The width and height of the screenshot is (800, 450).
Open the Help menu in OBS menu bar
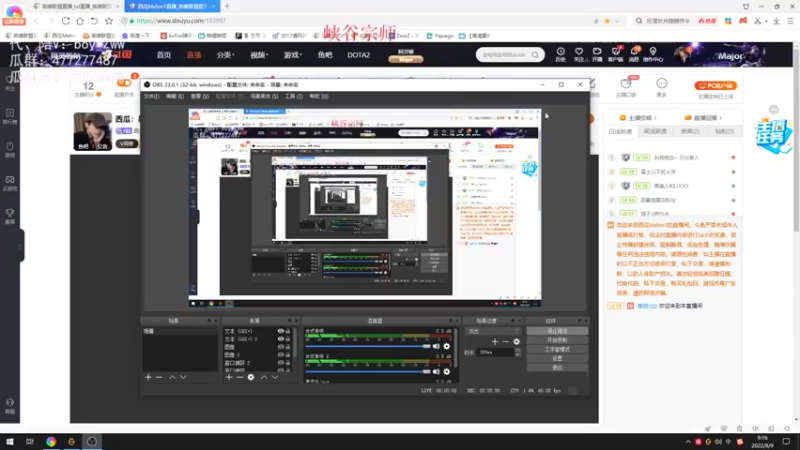pyautogui.click(x=319, y=96)
